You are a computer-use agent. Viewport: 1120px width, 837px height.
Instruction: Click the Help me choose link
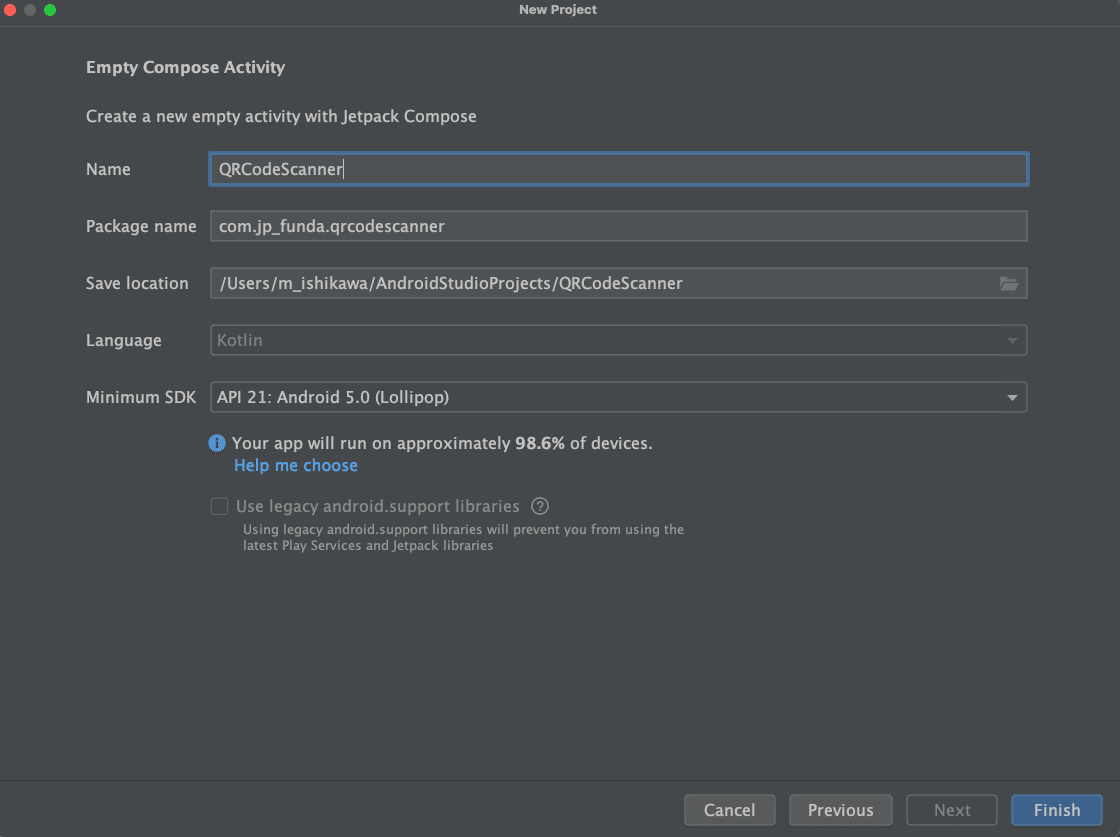pos(295,465)
